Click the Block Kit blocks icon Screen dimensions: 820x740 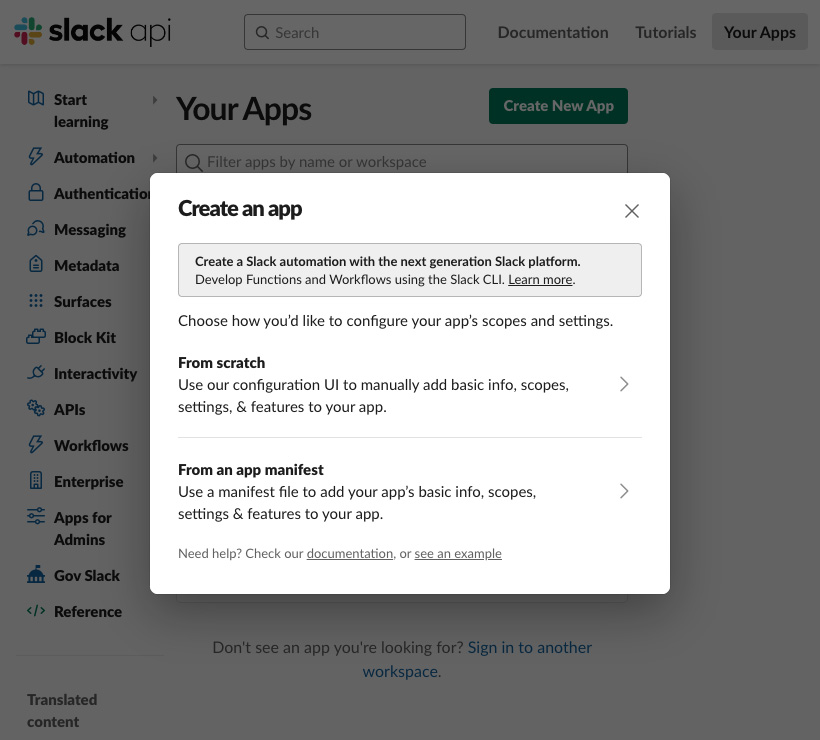pos(36,336)
